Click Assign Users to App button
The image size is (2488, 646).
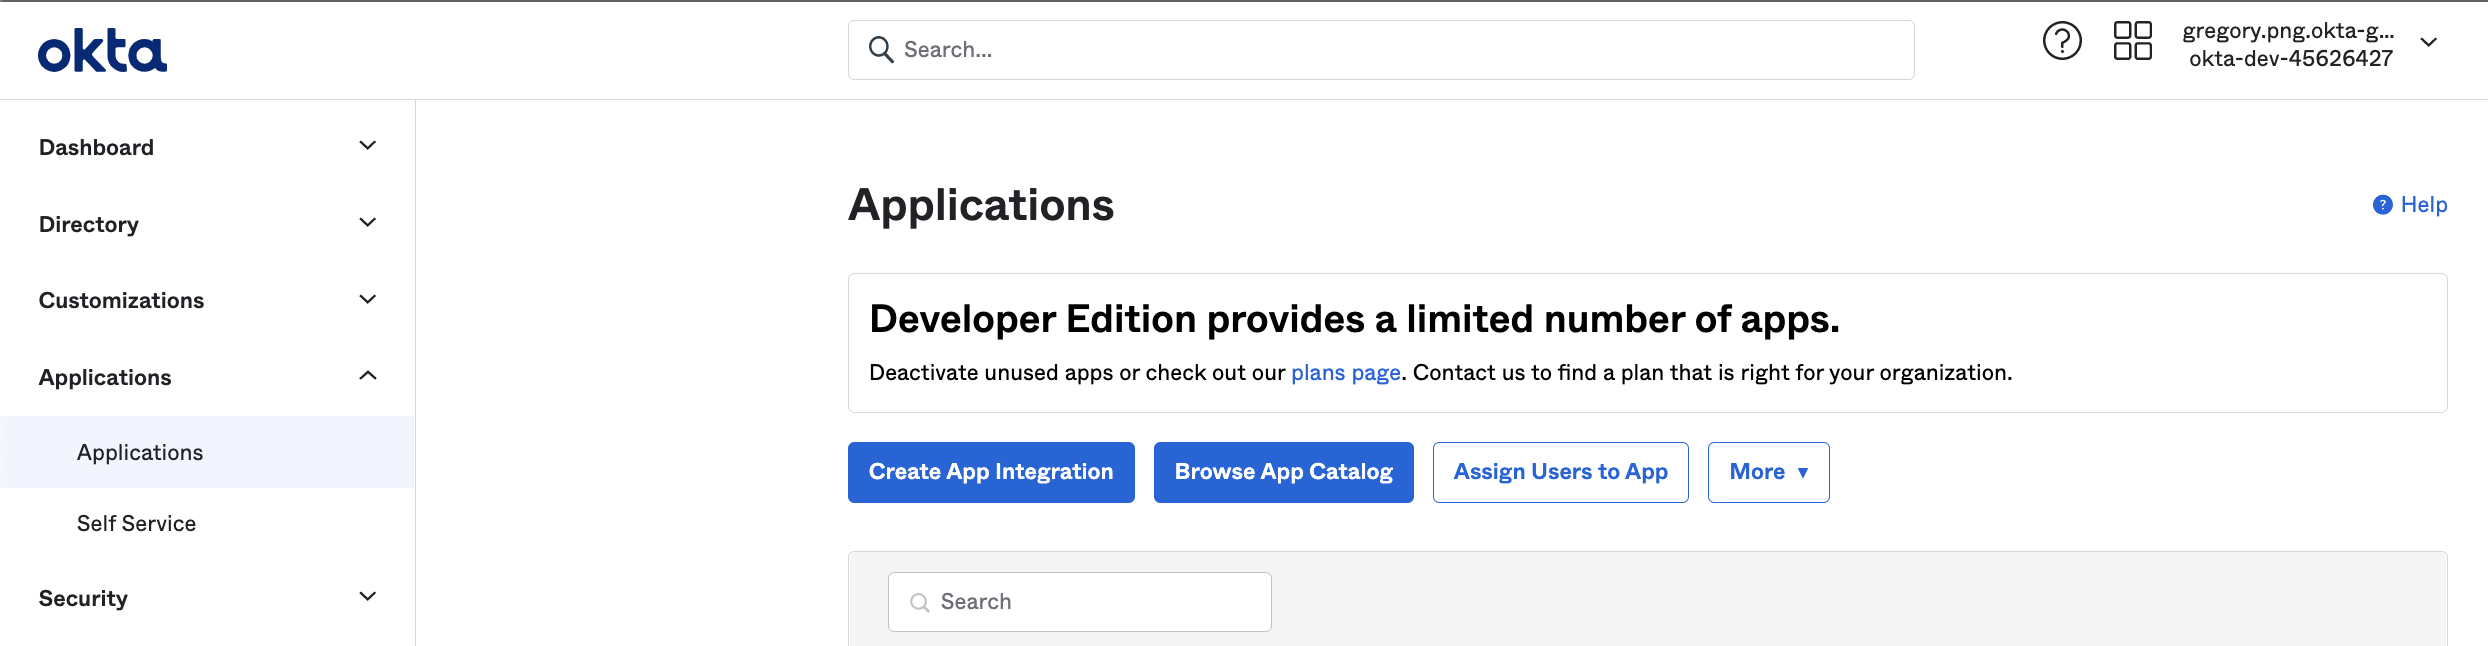pyautogui.click(x=1559, y=472)
